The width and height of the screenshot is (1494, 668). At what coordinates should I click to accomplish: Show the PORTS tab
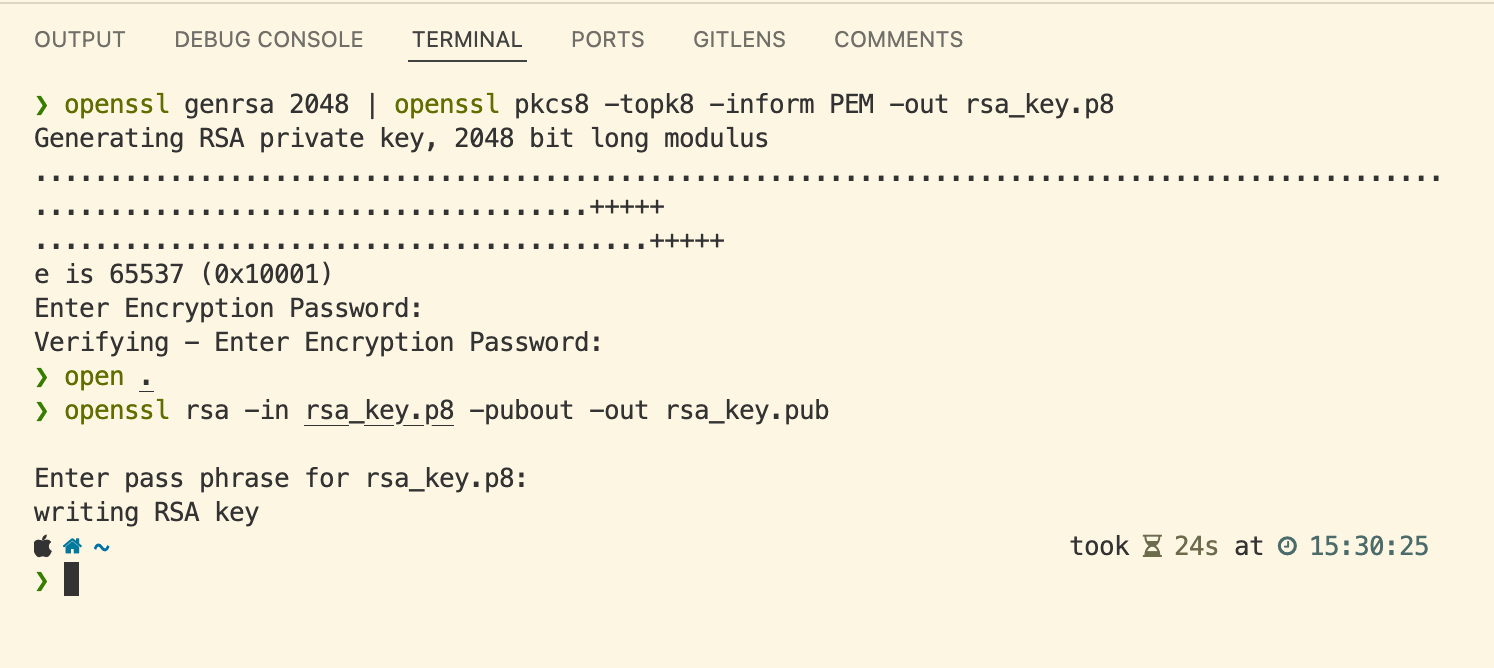coord(608,40)
